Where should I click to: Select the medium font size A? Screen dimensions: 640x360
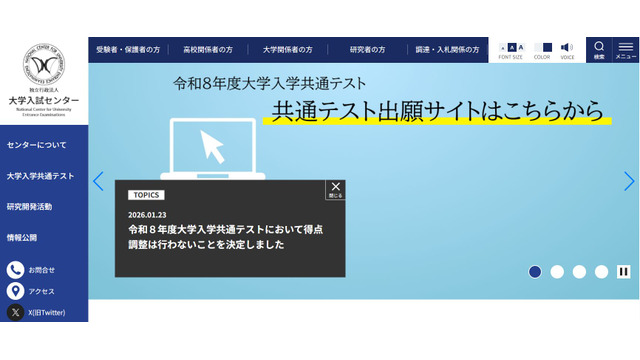pyautogui.click(x=512, y=47)
